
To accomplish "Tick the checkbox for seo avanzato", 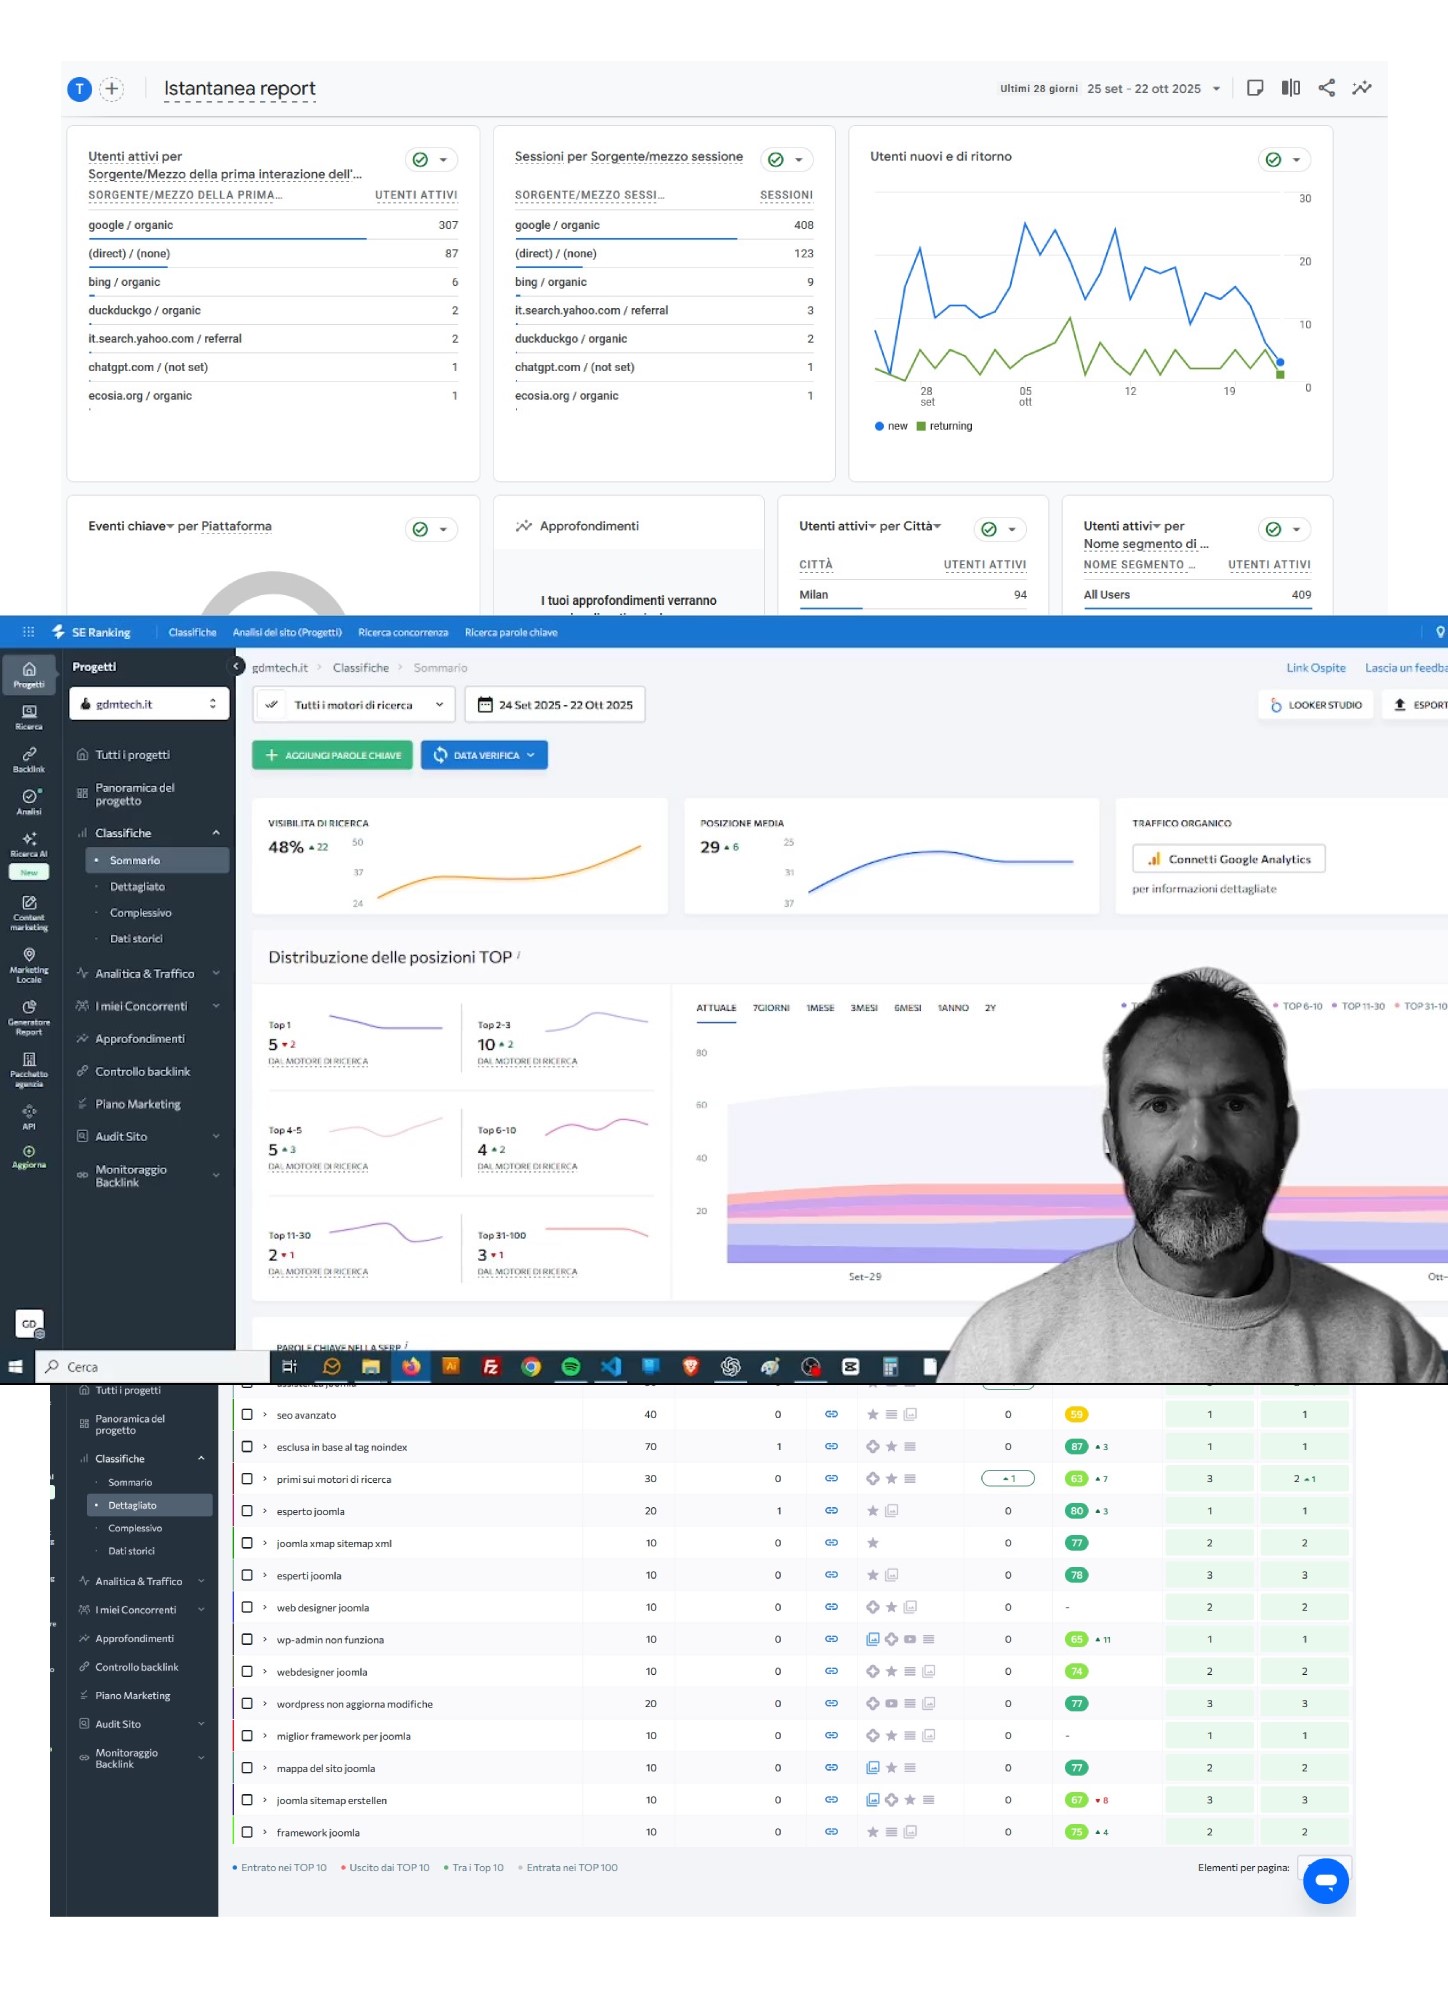I will (247, 1415).
